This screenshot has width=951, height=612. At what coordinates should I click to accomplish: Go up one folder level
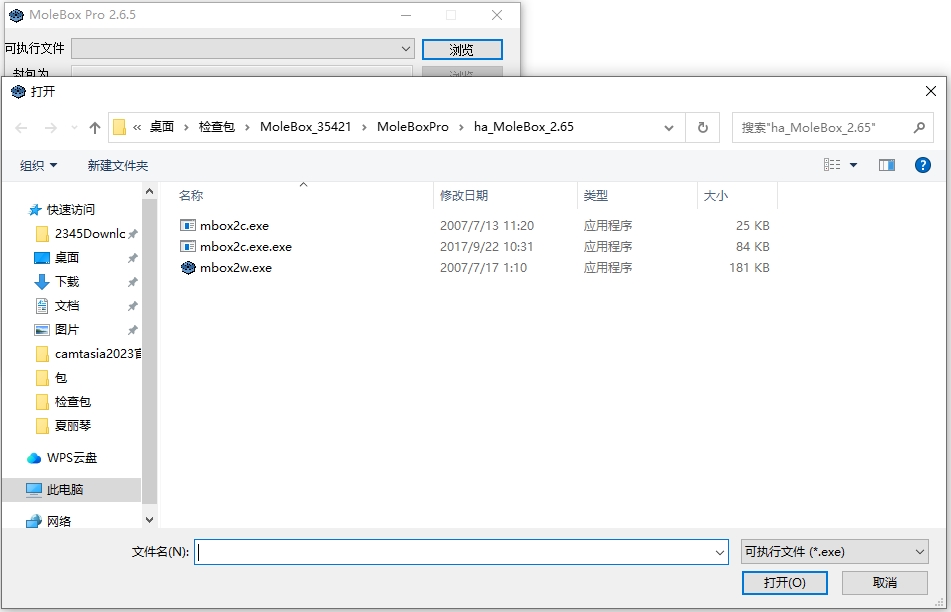[x=95, y=128]
